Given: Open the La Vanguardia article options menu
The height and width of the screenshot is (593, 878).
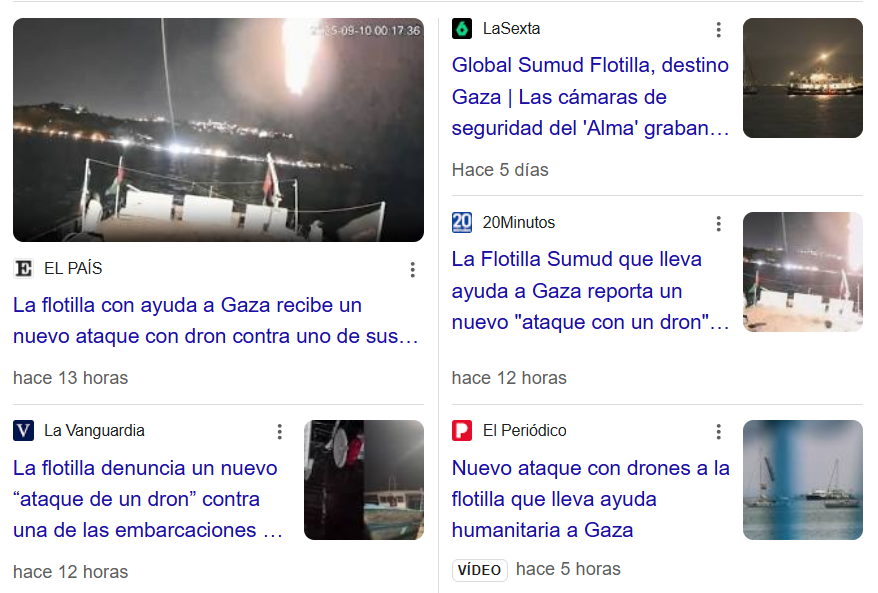Looking at the screenshot, I should 279,432.
